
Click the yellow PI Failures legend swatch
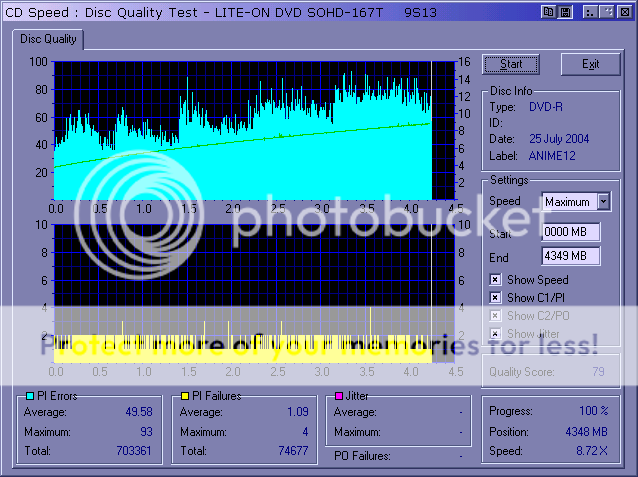pyautogui.click(x=185, y=396)
